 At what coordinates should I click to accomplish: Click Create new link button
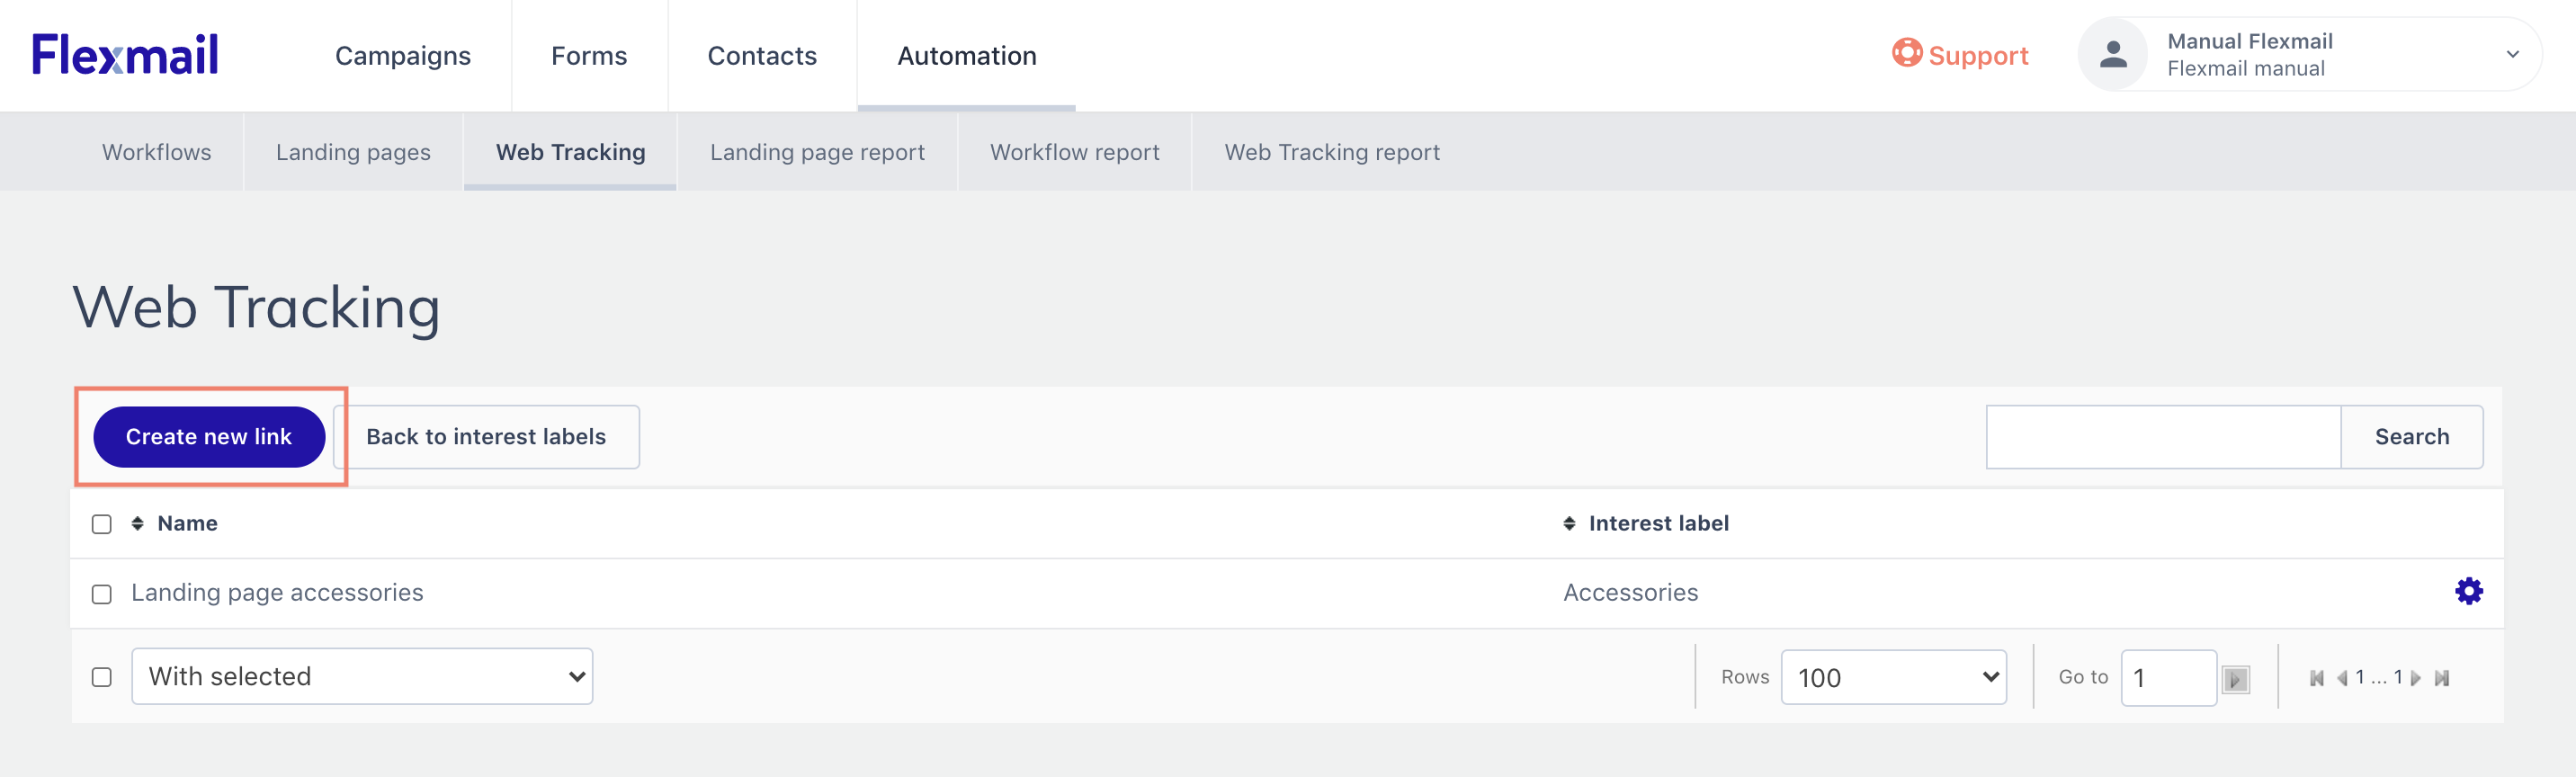(209, 436)
